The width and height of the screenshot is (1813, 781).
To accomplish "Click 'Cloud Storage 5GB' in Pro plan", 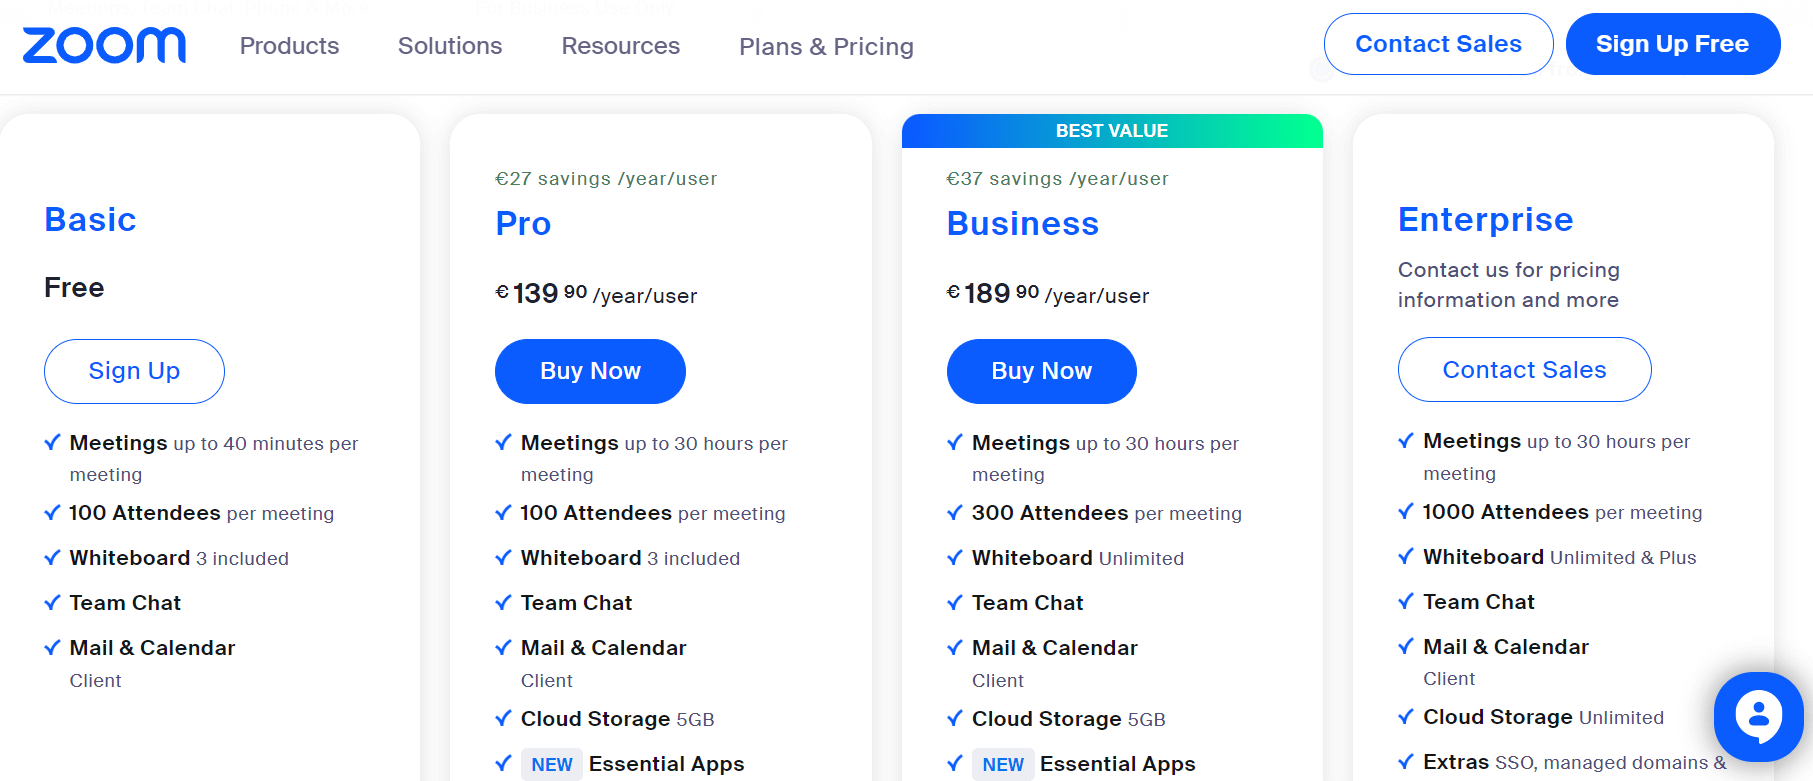I will click(x=617, y=719).
